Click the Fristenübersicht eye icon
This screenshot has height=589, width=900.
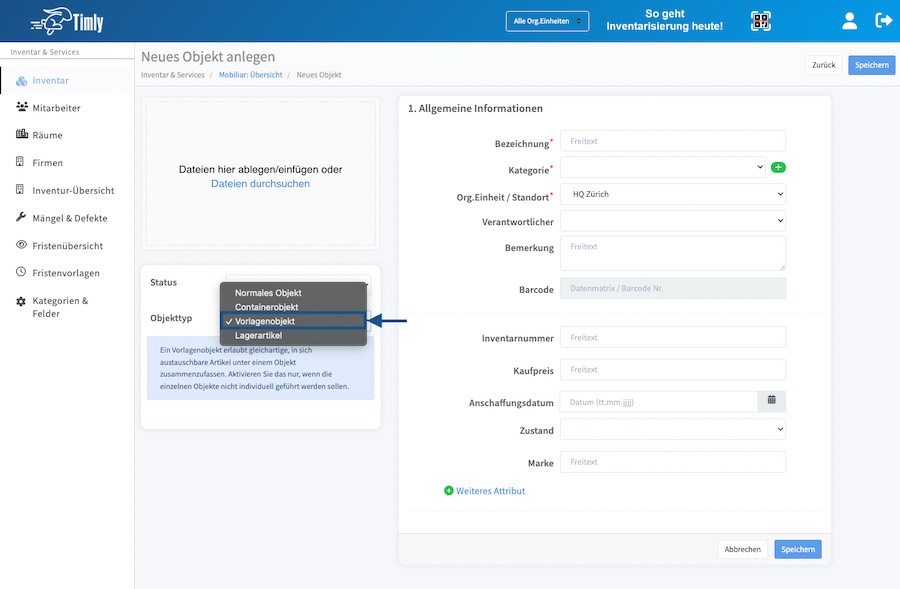(21, 244)
